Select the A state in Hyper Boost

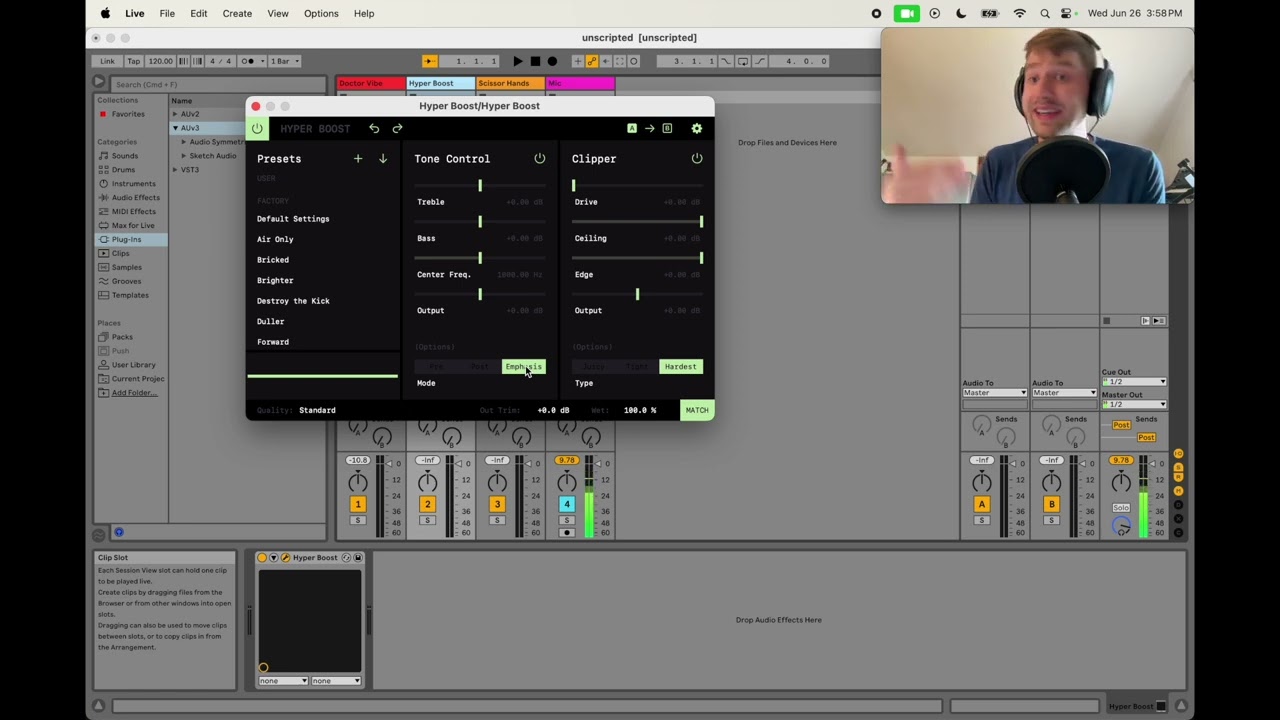(632, 129)
